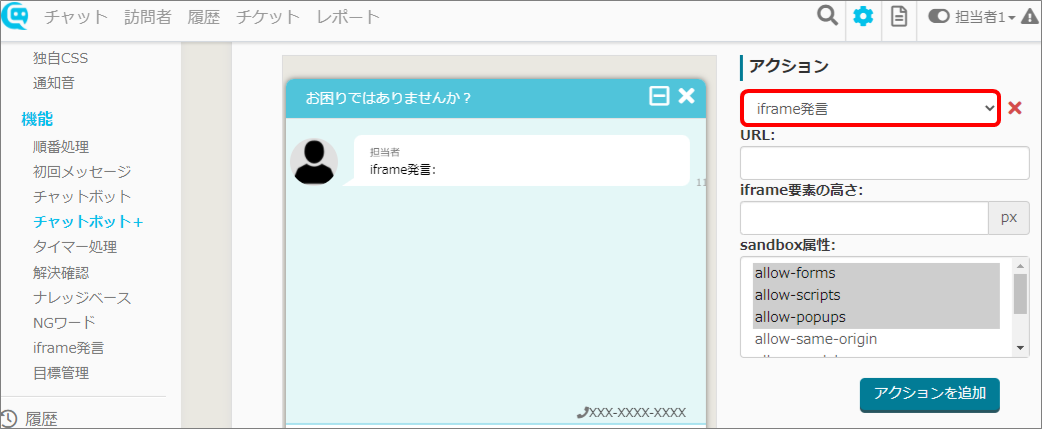This screenshot has width=1042, height=429.
Task: Close the chat widget preview with X
Action: [x=686, y=96]
